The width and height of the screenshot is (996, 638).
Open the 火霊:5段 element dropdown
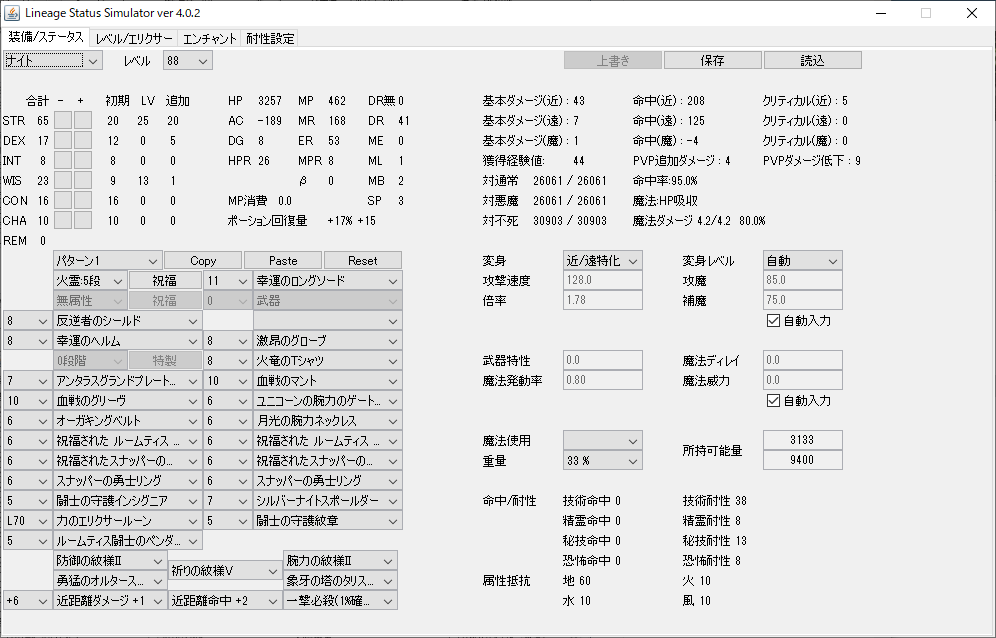pos(90,281)
